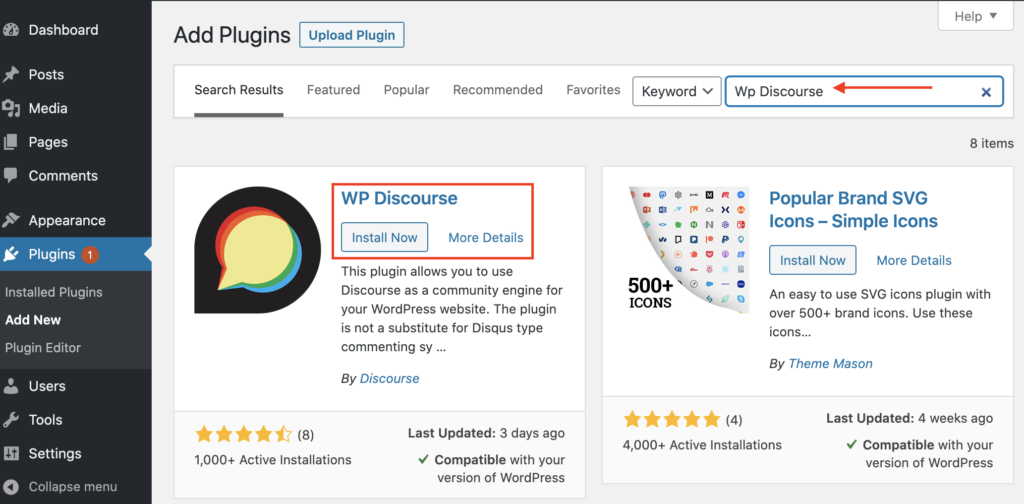Switch to the Featured tab
This screenshot has height=504, width=1024.
[x=334, y=90]
